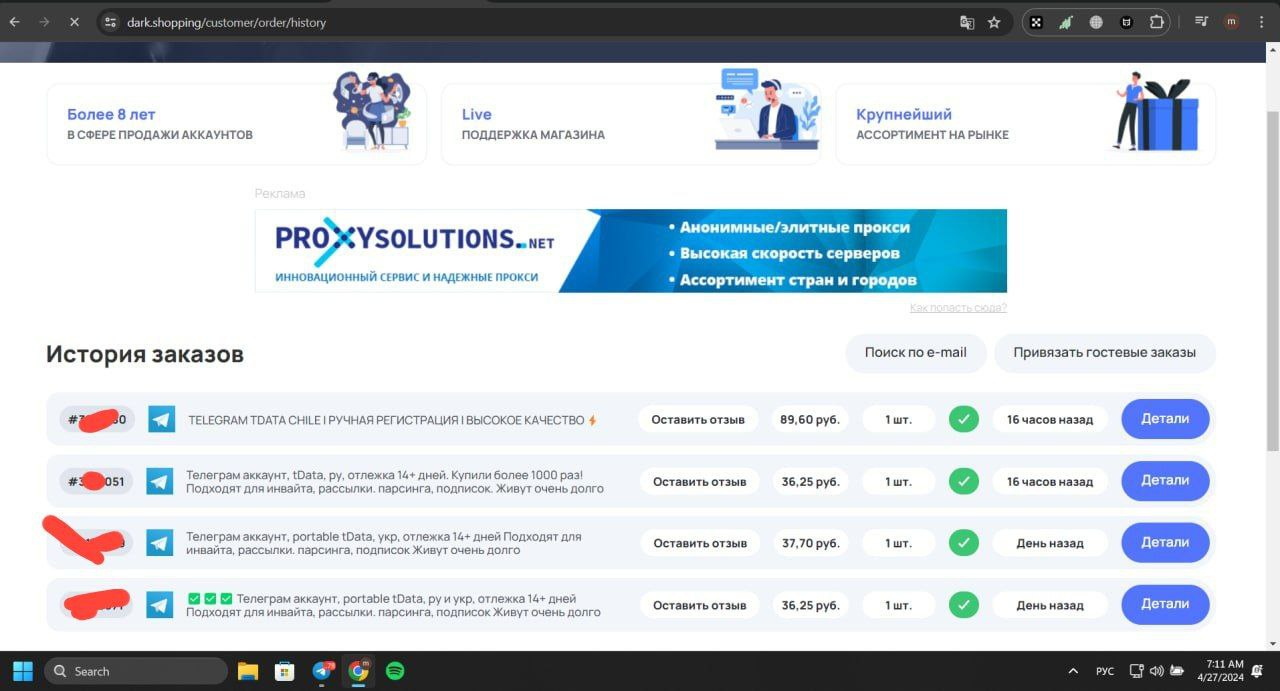Go back with the browser back arrow
The width and height of the screenshot is (1280, 691).
[x=15, y=22]
